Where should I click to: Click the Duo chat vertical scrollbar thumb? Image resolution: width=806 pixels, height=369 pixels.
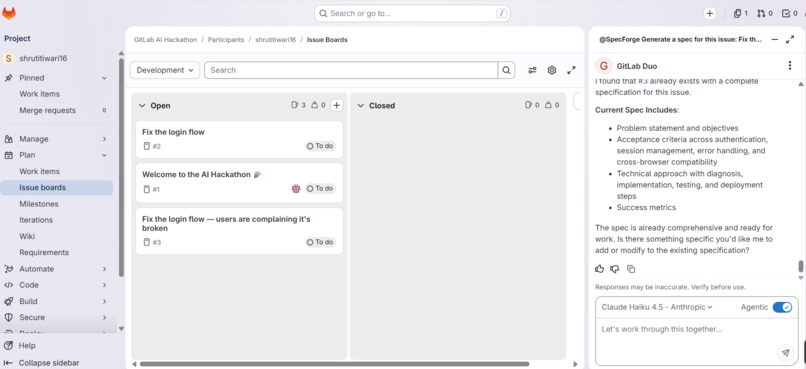pos(800,266)
